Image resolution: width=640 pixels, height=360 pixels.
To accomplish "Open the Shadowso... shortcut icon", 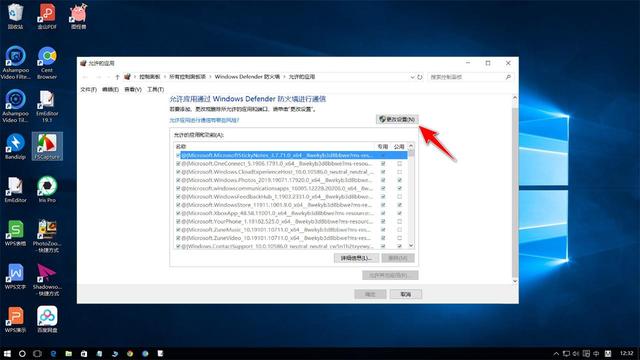I will click(x=47, y=279).
